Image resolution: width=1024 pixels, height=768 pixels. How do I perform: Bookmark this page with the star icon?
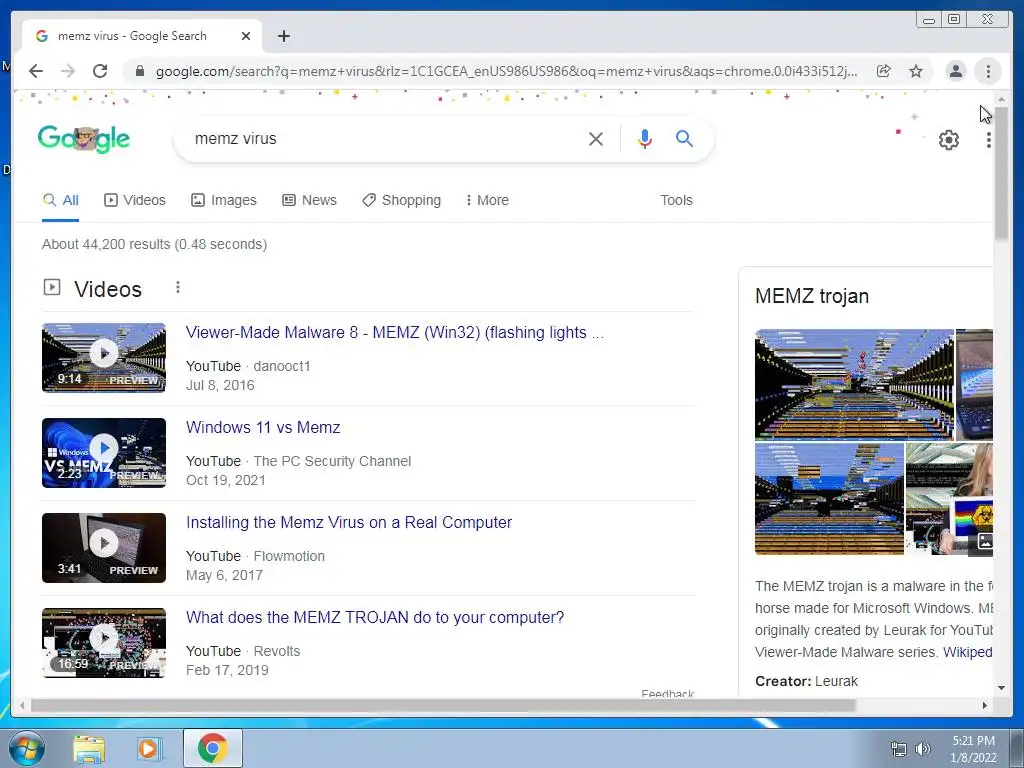(916, 71)
